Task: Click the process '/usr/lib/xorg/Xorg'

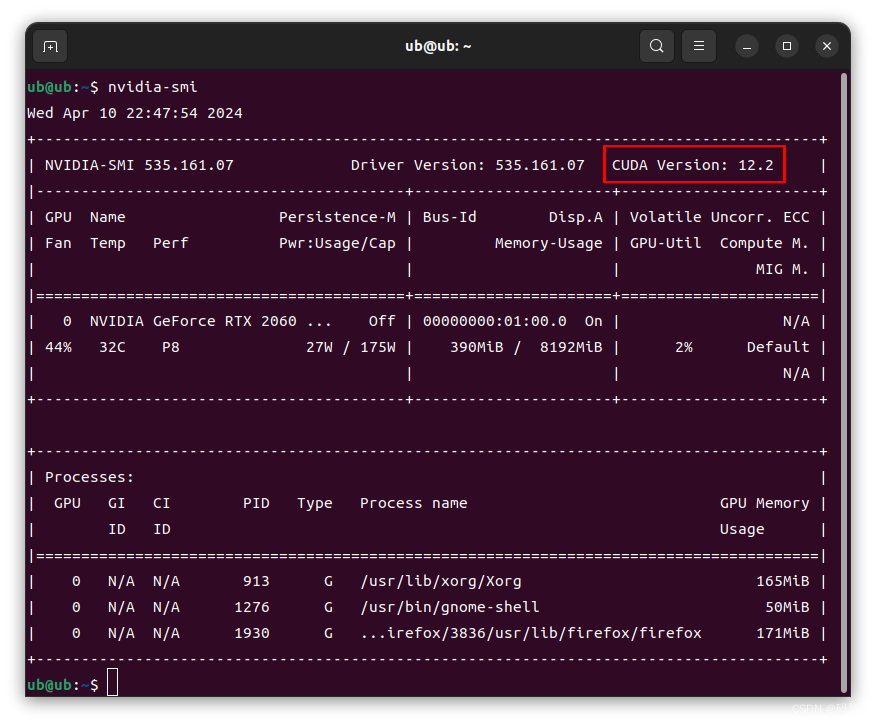Action: [x=441, y=581]
